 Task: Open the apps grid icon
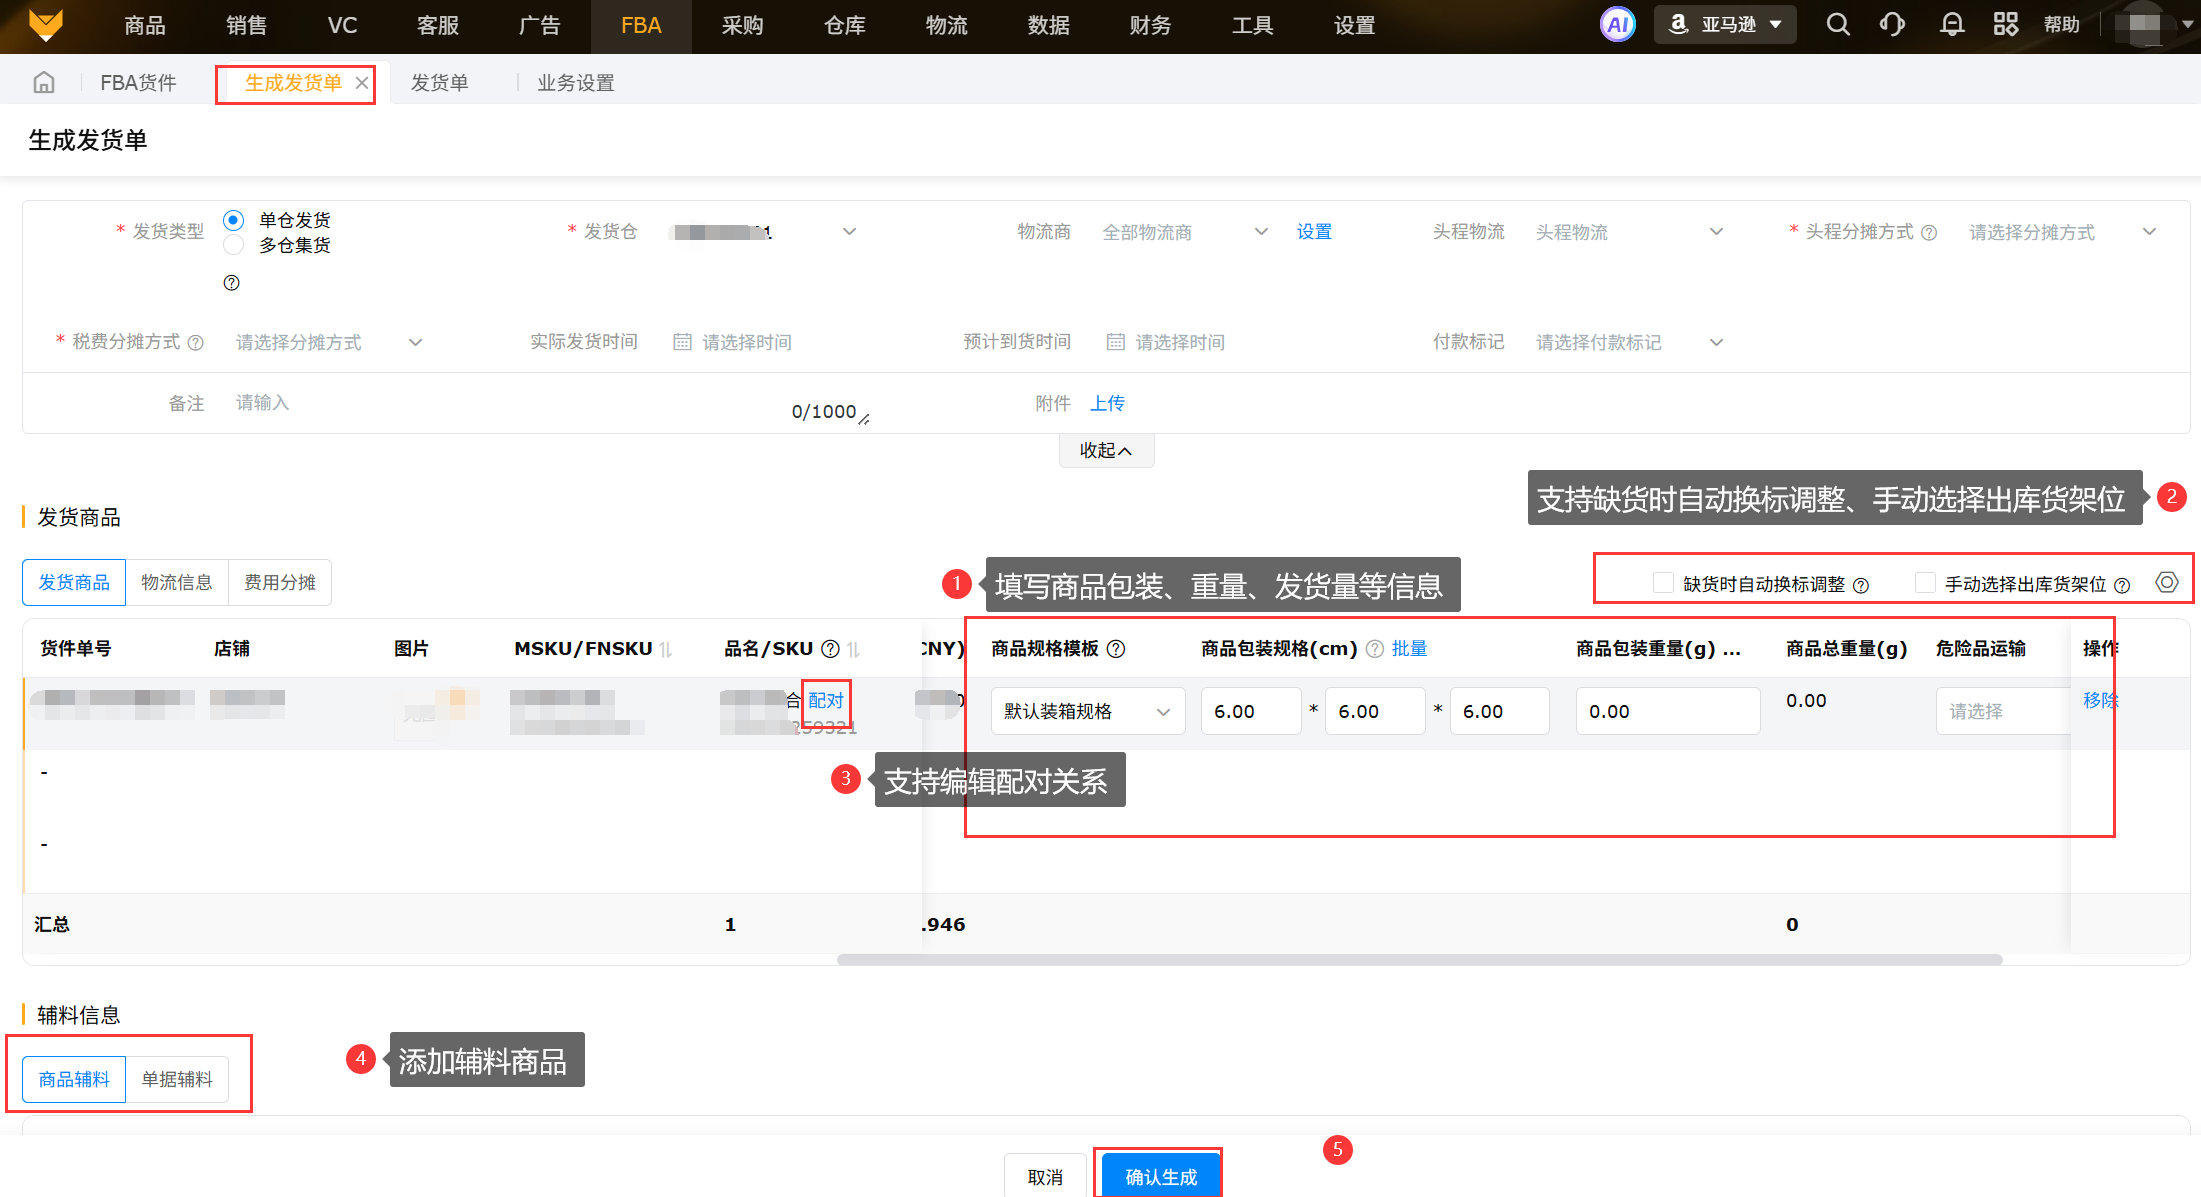(2005, 25)
